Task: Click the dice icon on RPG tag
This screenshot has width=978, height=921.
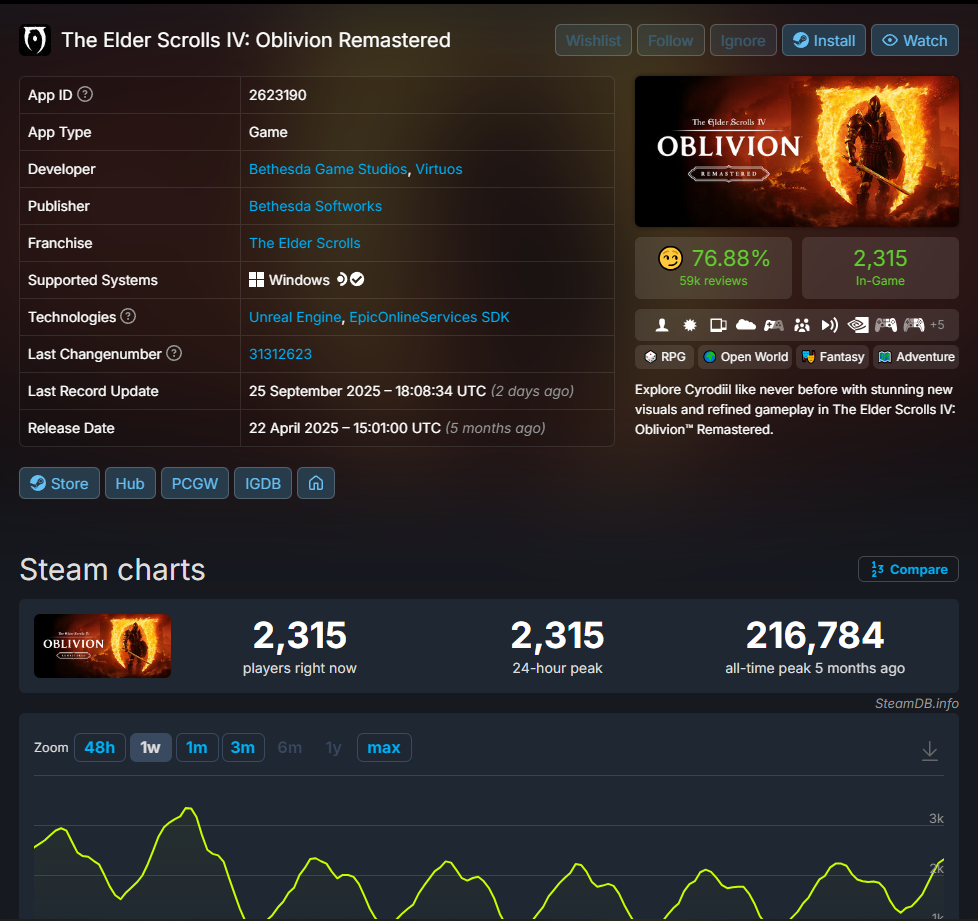Action: click(651, 357)
